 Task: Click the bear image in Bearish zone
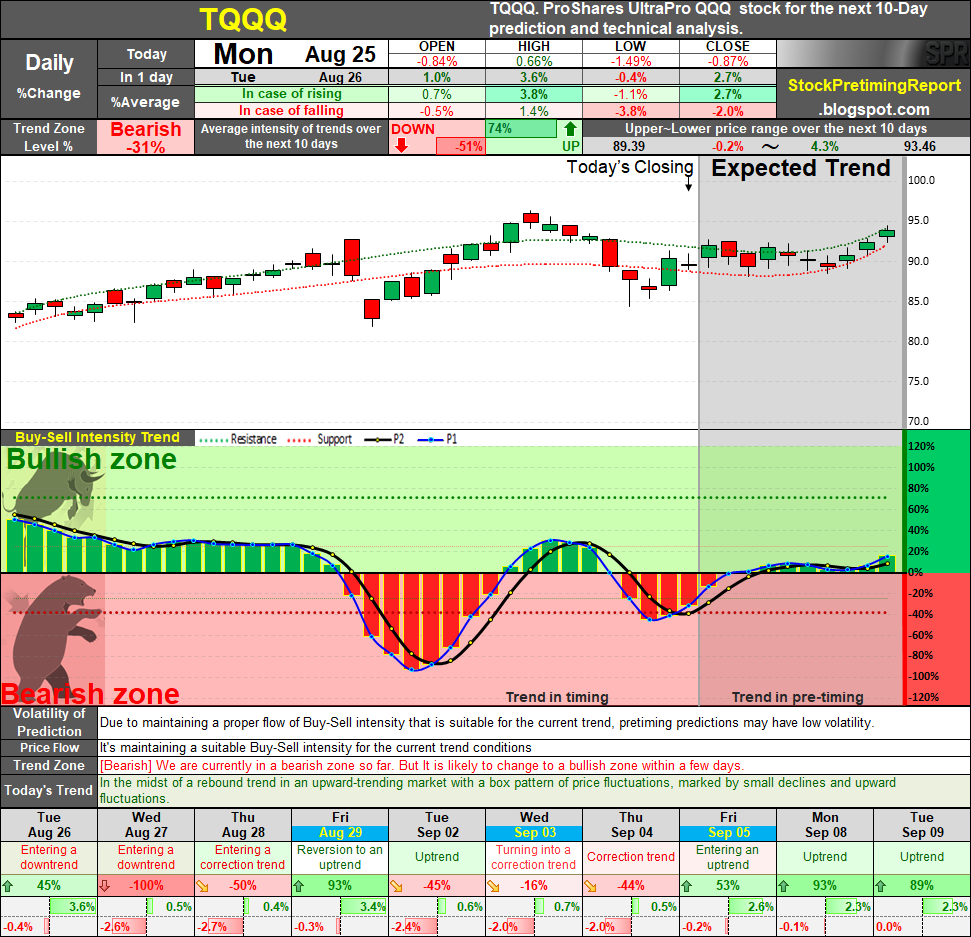pyautogui.click(x=54, y=633)
